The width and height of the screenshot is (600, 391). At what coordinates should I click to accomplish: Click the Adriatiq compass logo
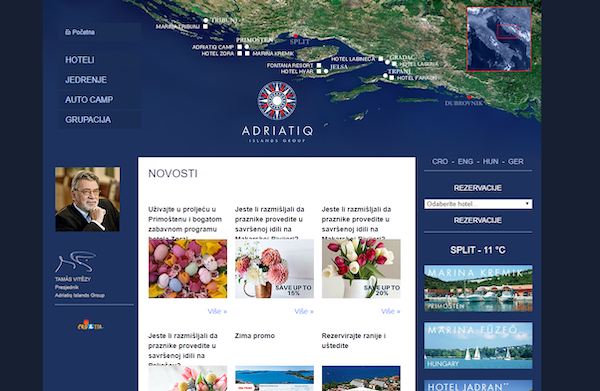point(277,101)
